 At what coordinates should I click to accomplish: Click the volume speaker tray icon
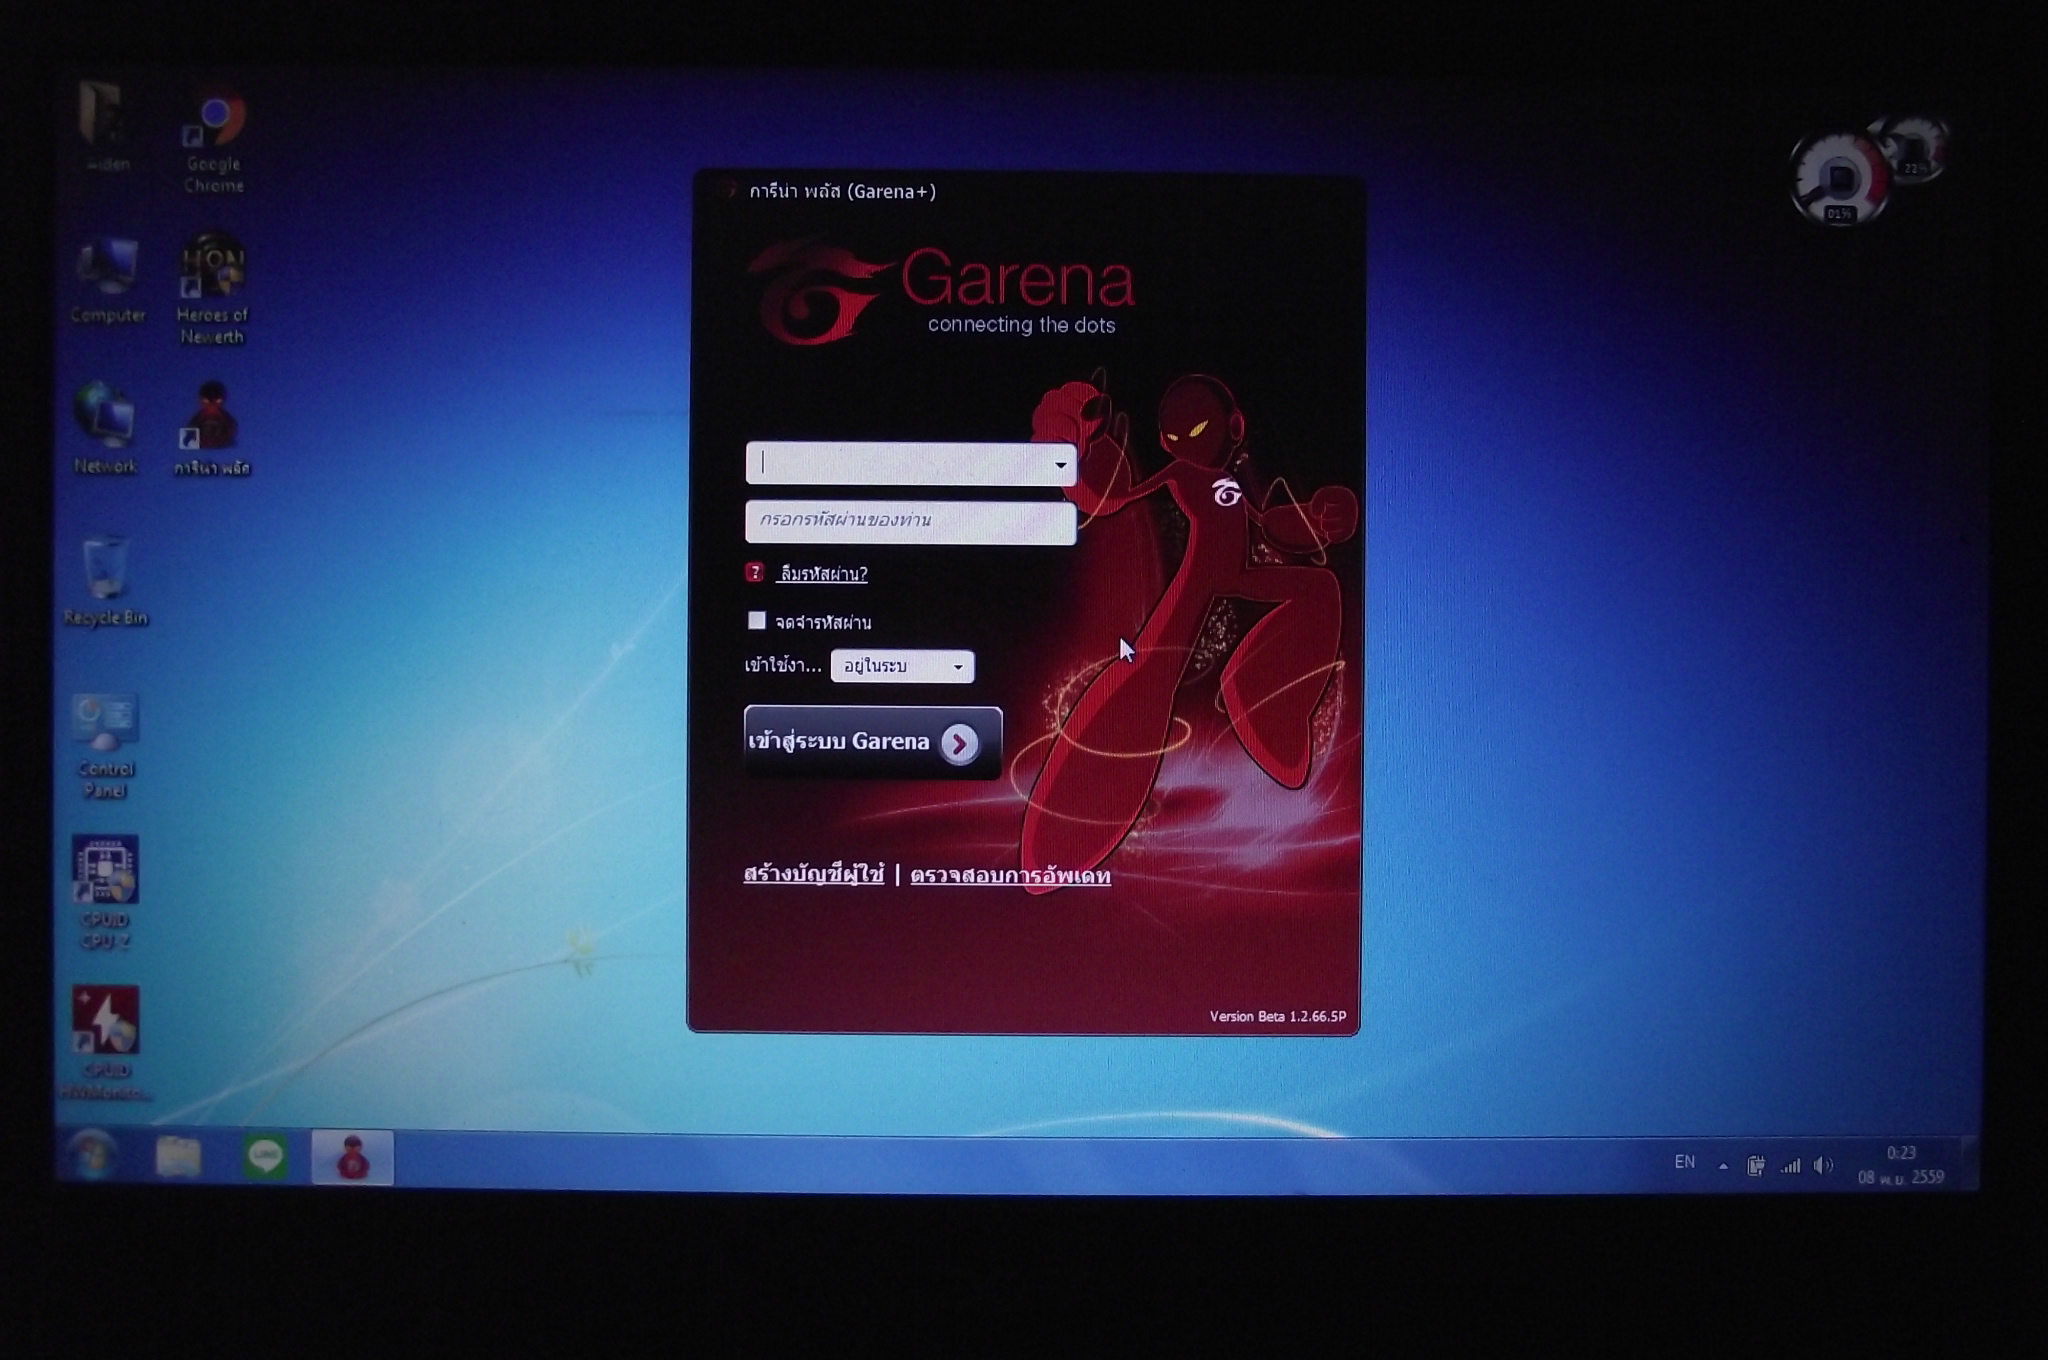pyautogui.click(x=1823, y=1165)
